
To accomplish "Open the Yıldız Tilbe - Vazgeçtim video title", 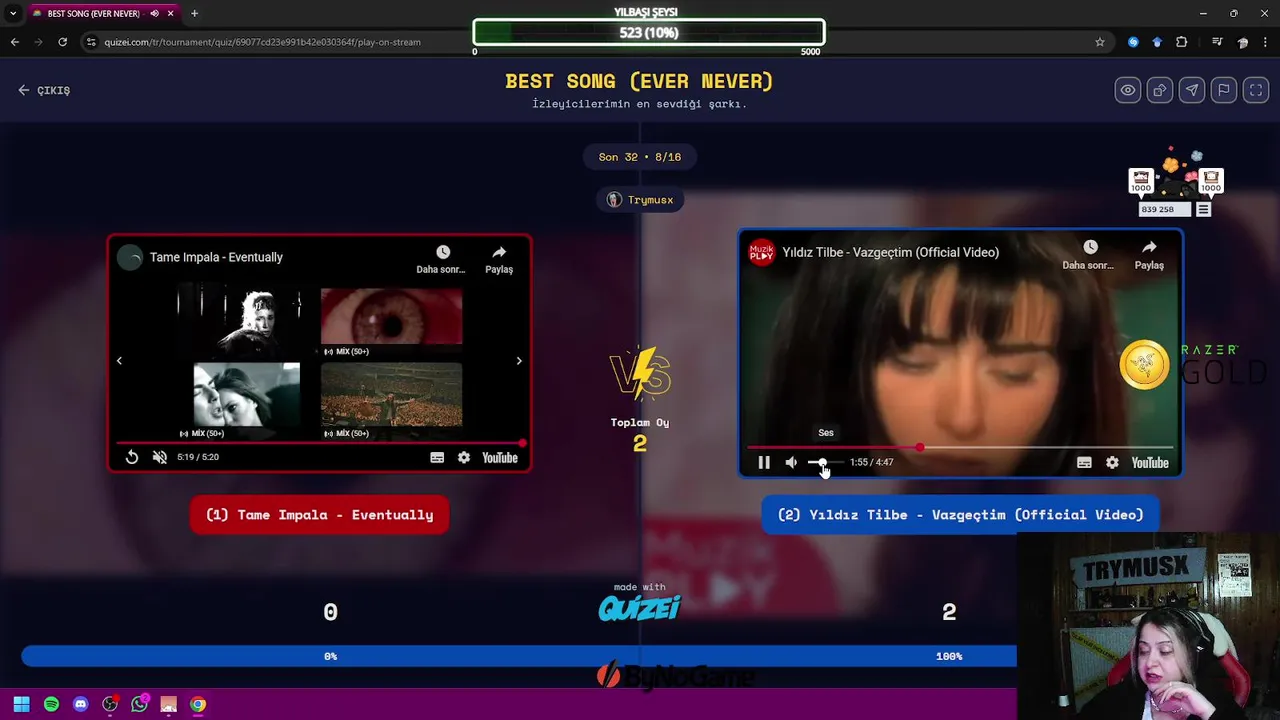I will coord(890,252).
